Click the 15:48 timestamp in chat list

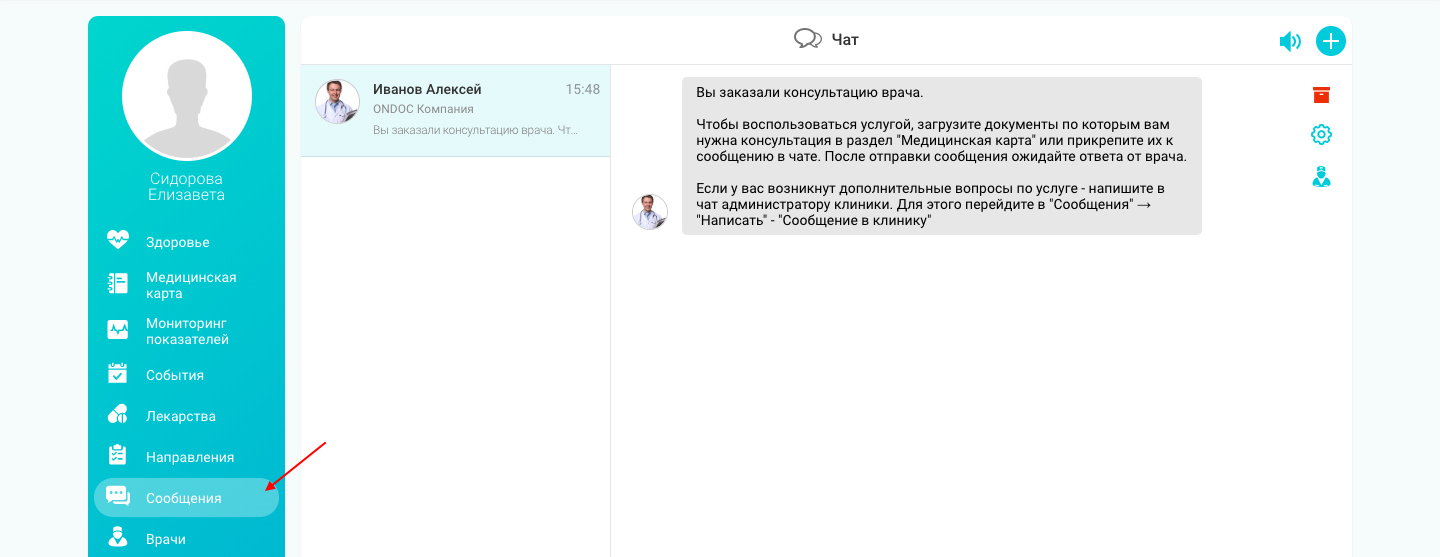click(583, 89)
